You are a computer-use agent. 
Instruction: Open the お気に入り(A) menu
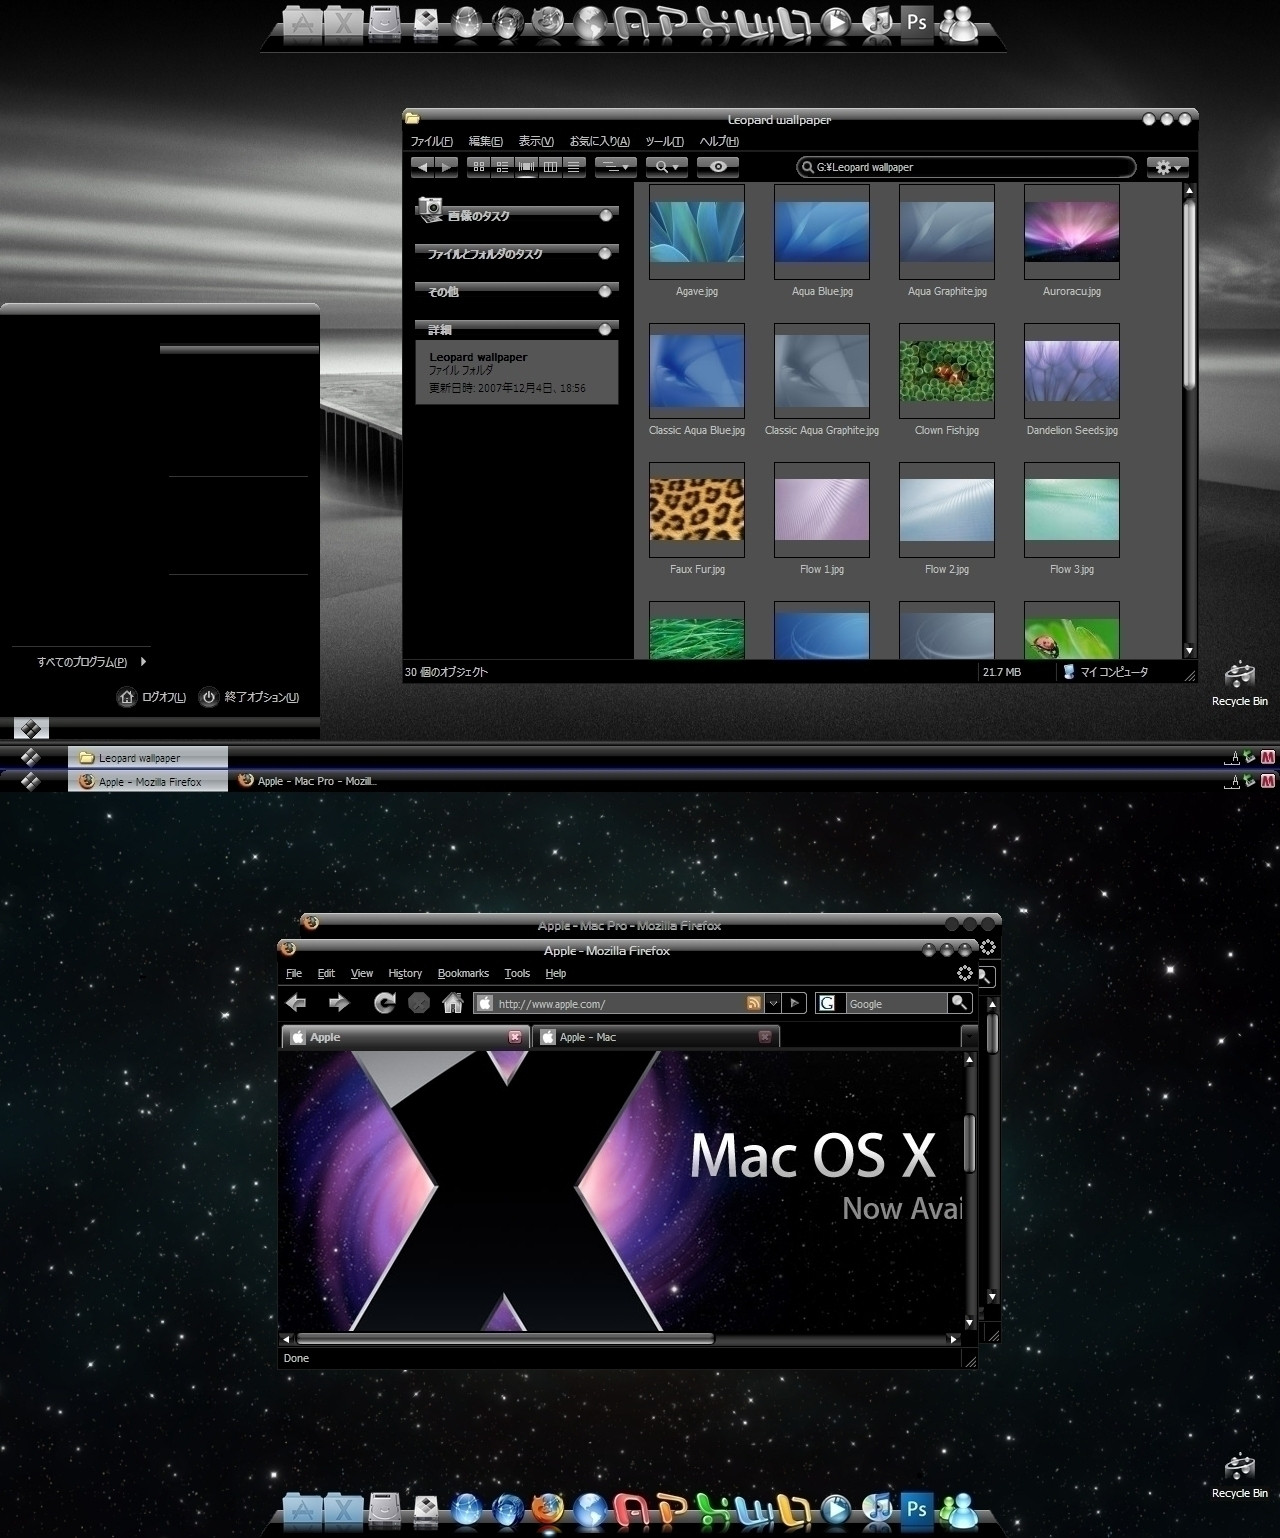600,141
